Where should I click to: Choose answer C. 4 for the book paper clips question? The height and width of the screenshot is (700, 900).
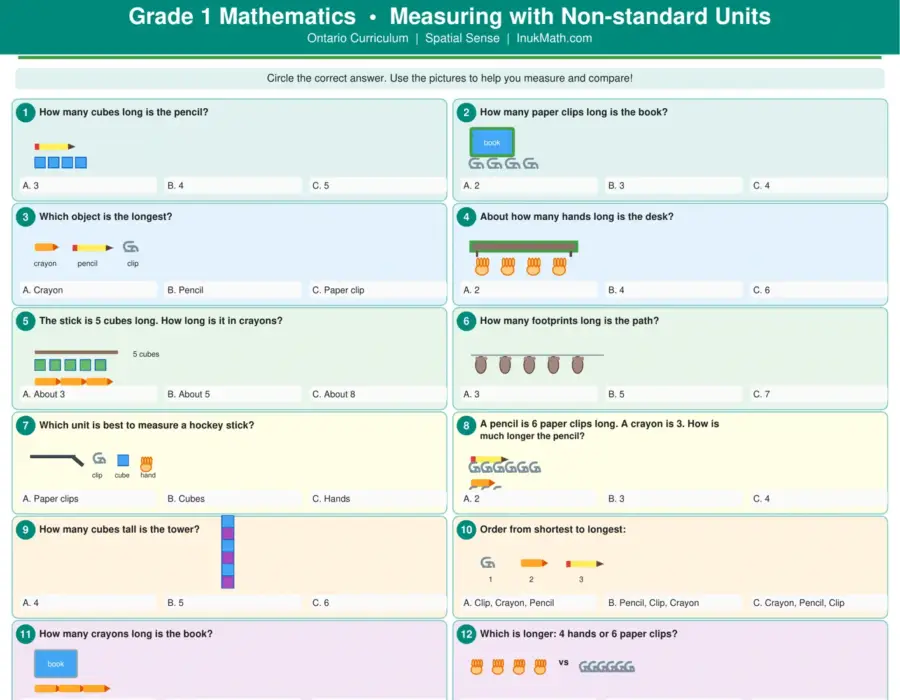point(818,185)
